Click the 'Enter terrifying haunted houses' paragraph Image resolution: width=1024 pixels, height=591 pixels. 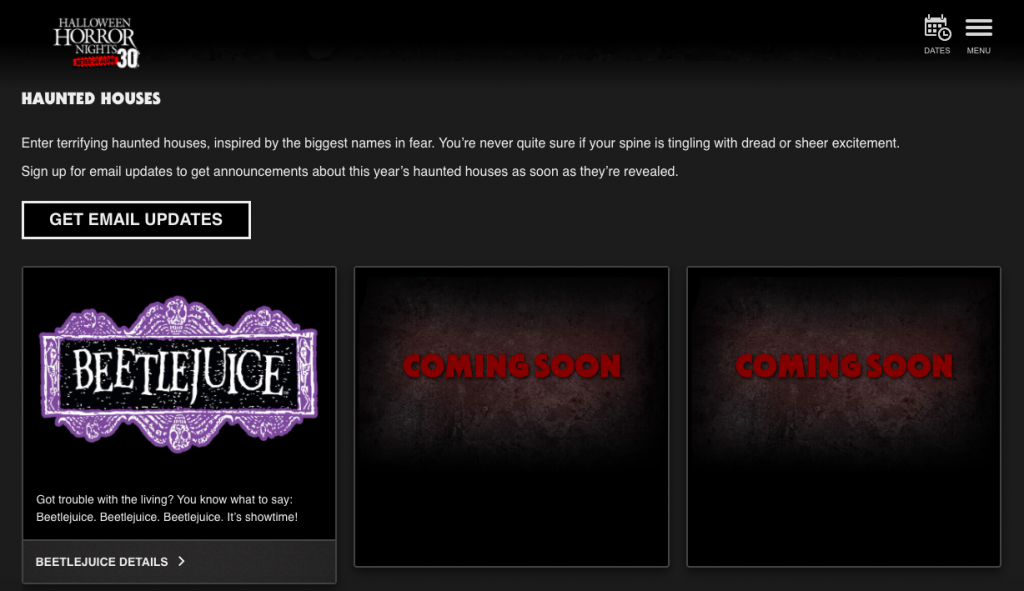tap(460, 143)
